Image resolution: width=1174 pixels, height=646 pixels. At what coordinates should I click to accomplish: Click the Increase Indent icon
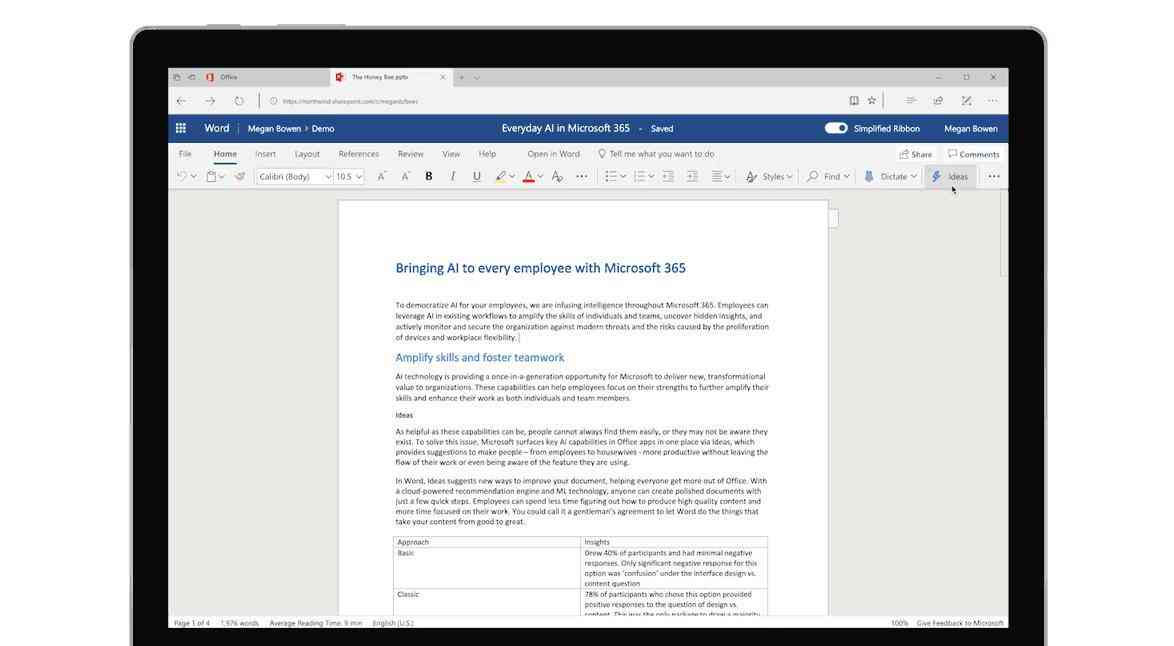point(693,177)
